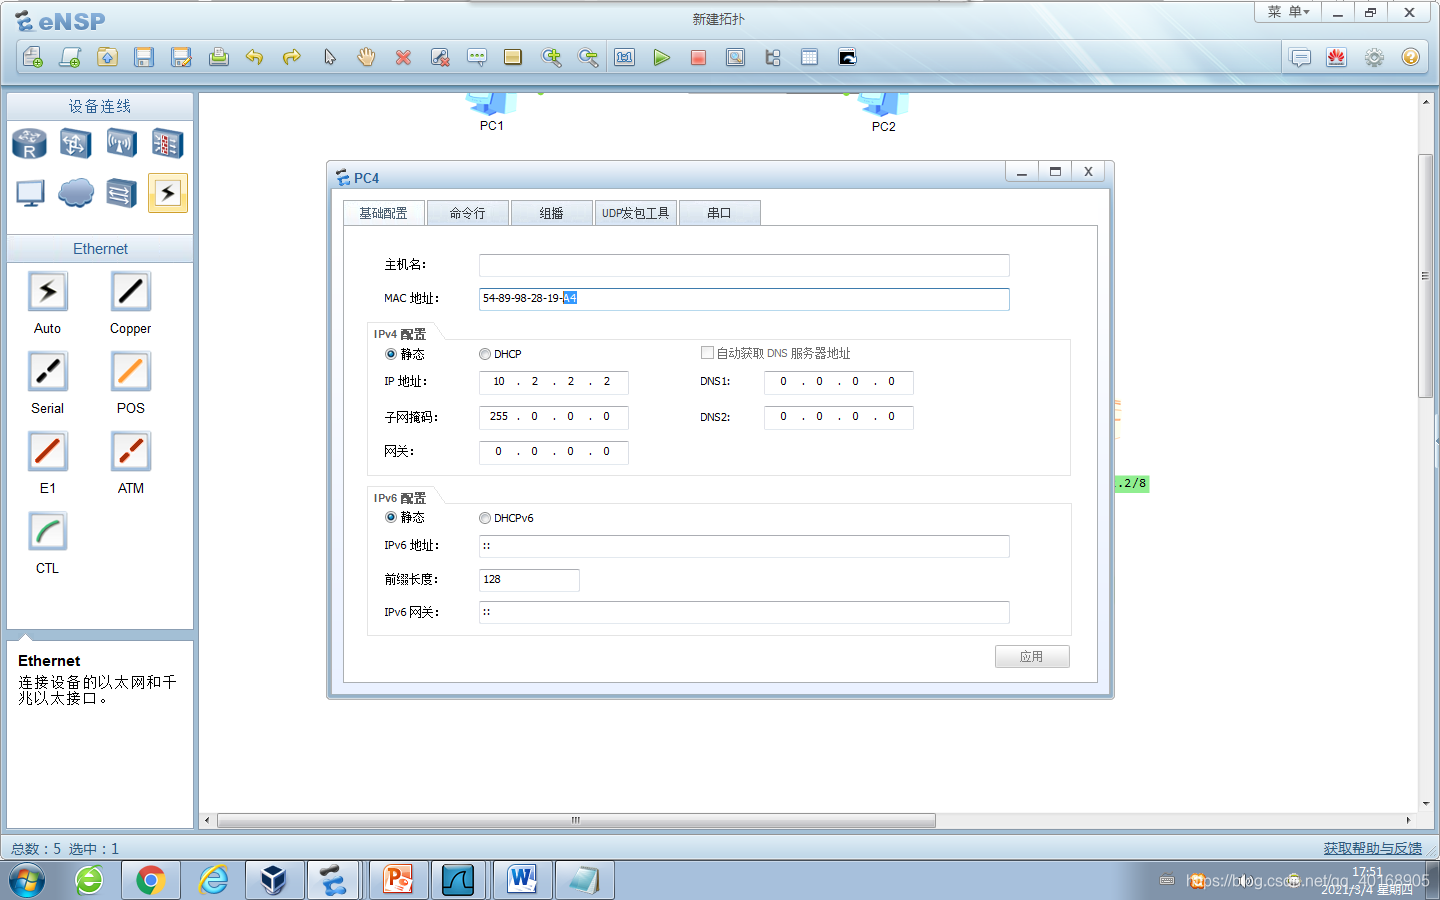The height and width of the screenshot is (900, 1440).
Task: Click the zoom in magnifier icon
Action: (x=551, y=57)
